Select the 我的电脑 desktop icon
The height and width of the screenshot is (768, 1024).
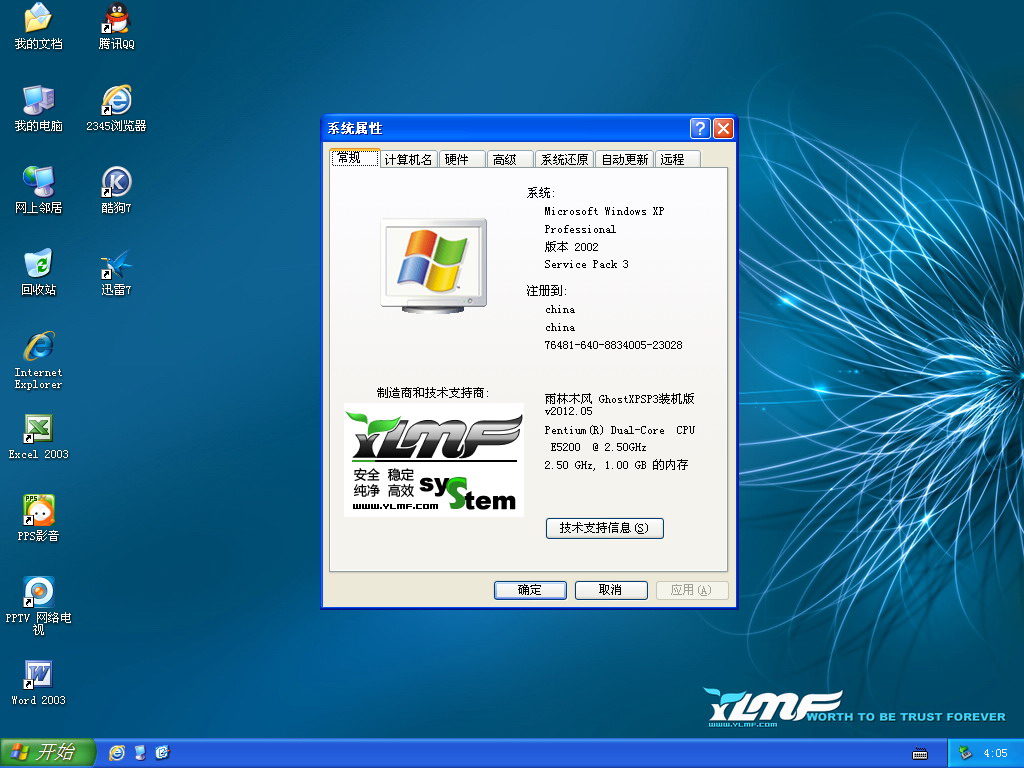(38, 101)
